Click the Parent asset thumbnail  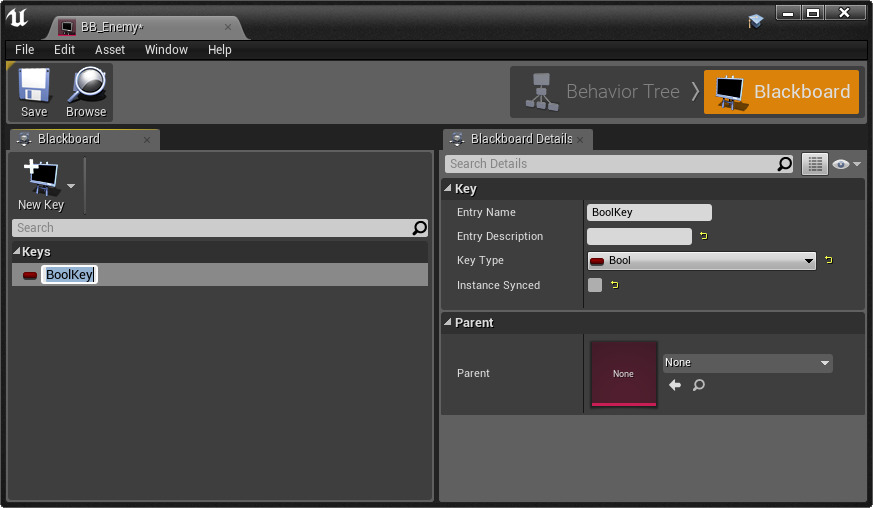tap(623, 374)
